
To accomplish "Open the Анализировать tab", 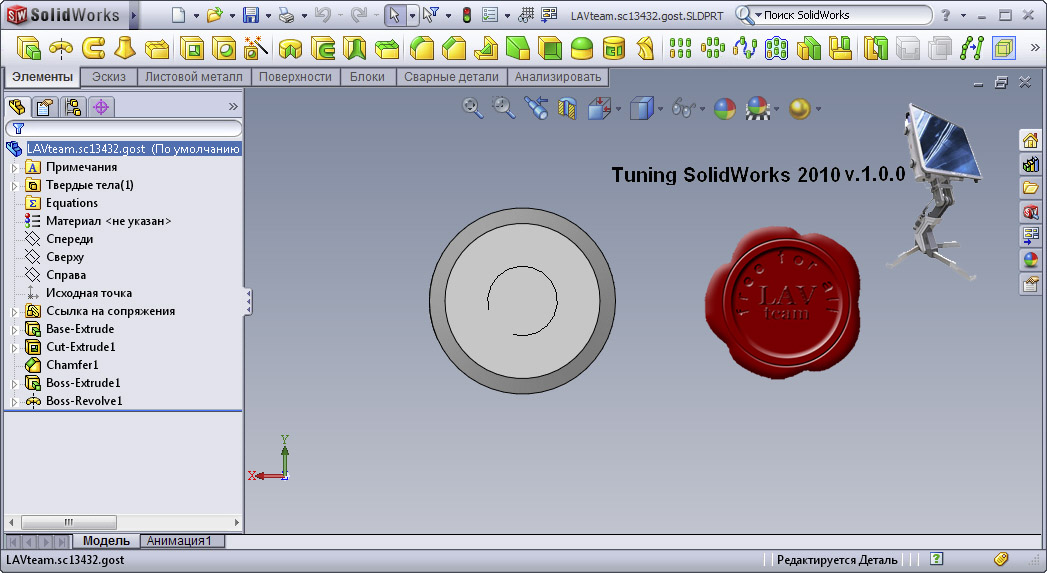I will (x=558, y=77).
